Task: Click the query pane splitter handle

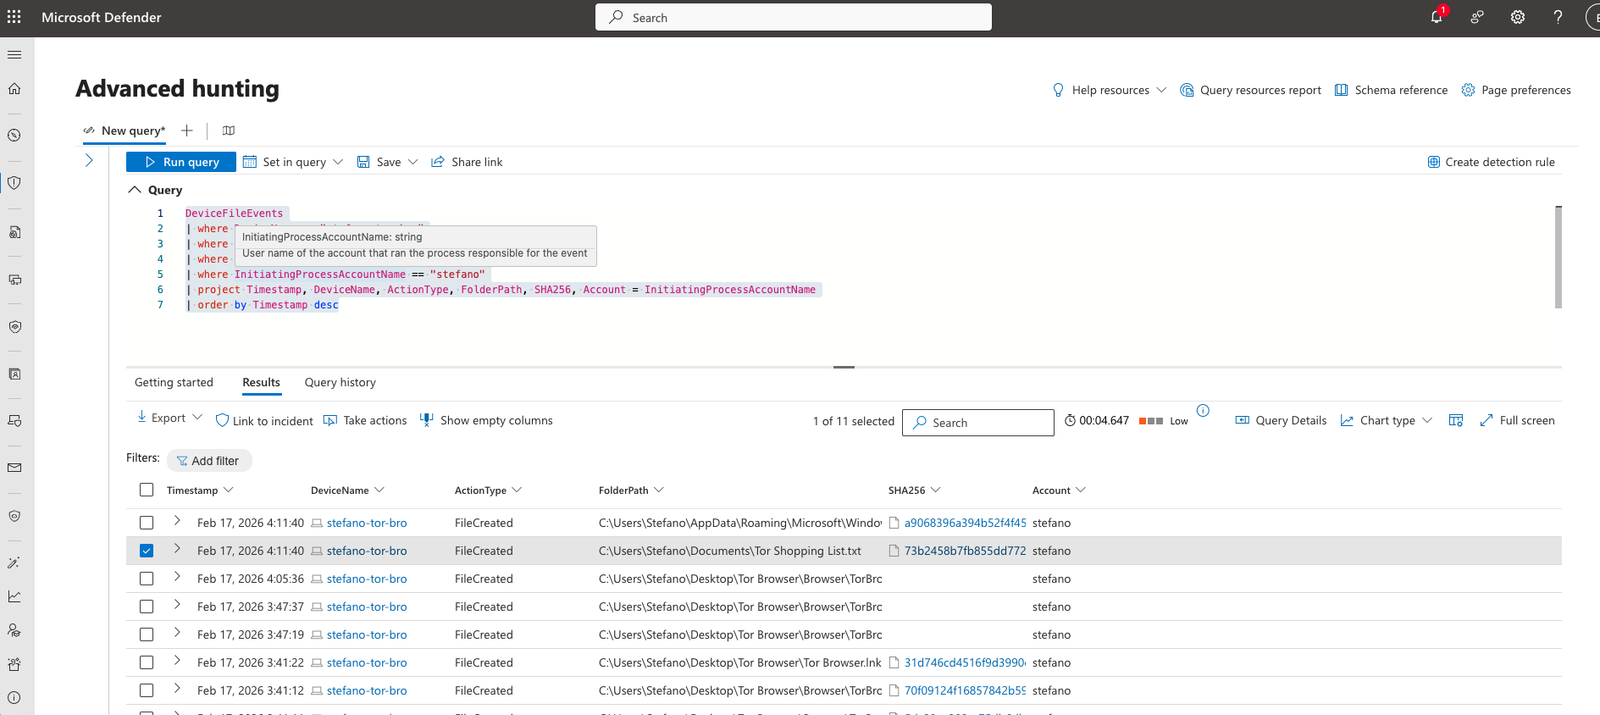Action: [844, 367]
